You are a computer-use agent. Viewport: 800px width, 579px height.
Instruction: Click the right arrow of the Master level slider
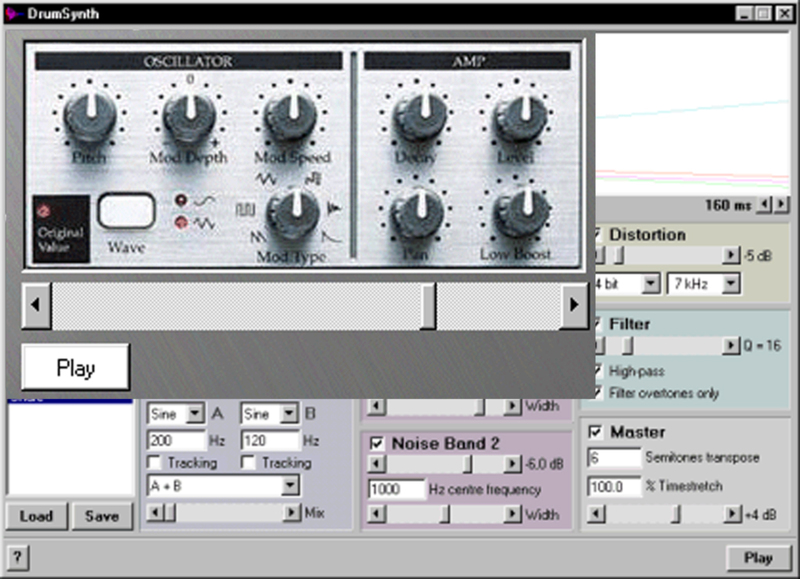click(x=733, y=514)
